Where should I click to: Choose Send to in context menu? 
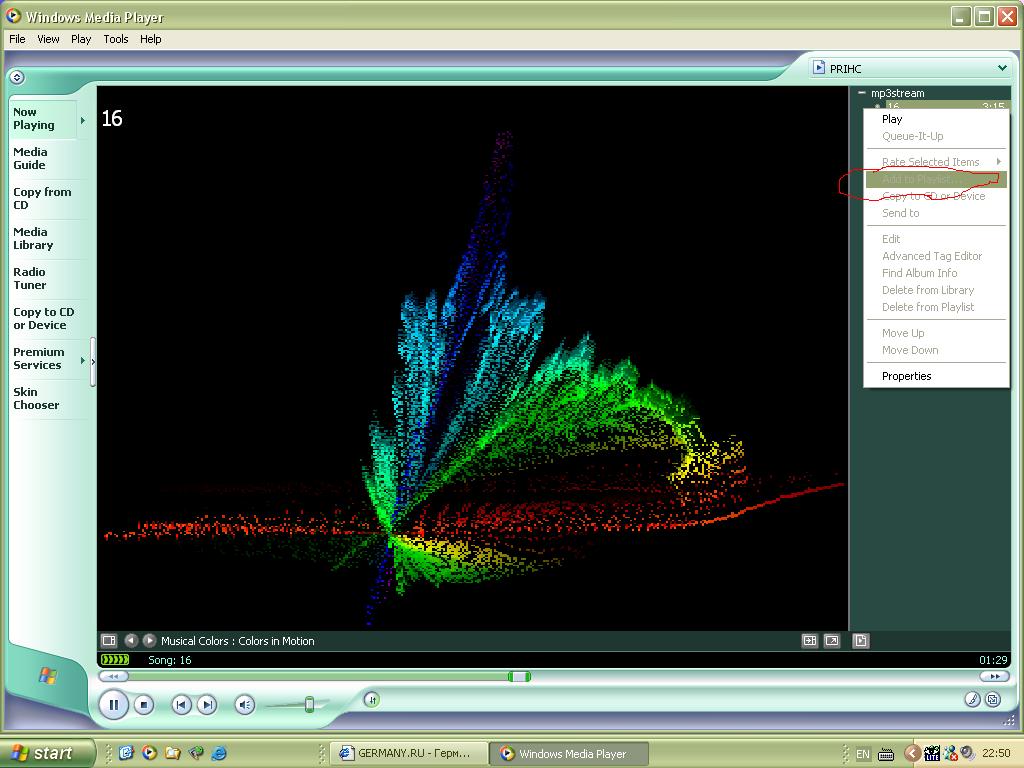936,213
